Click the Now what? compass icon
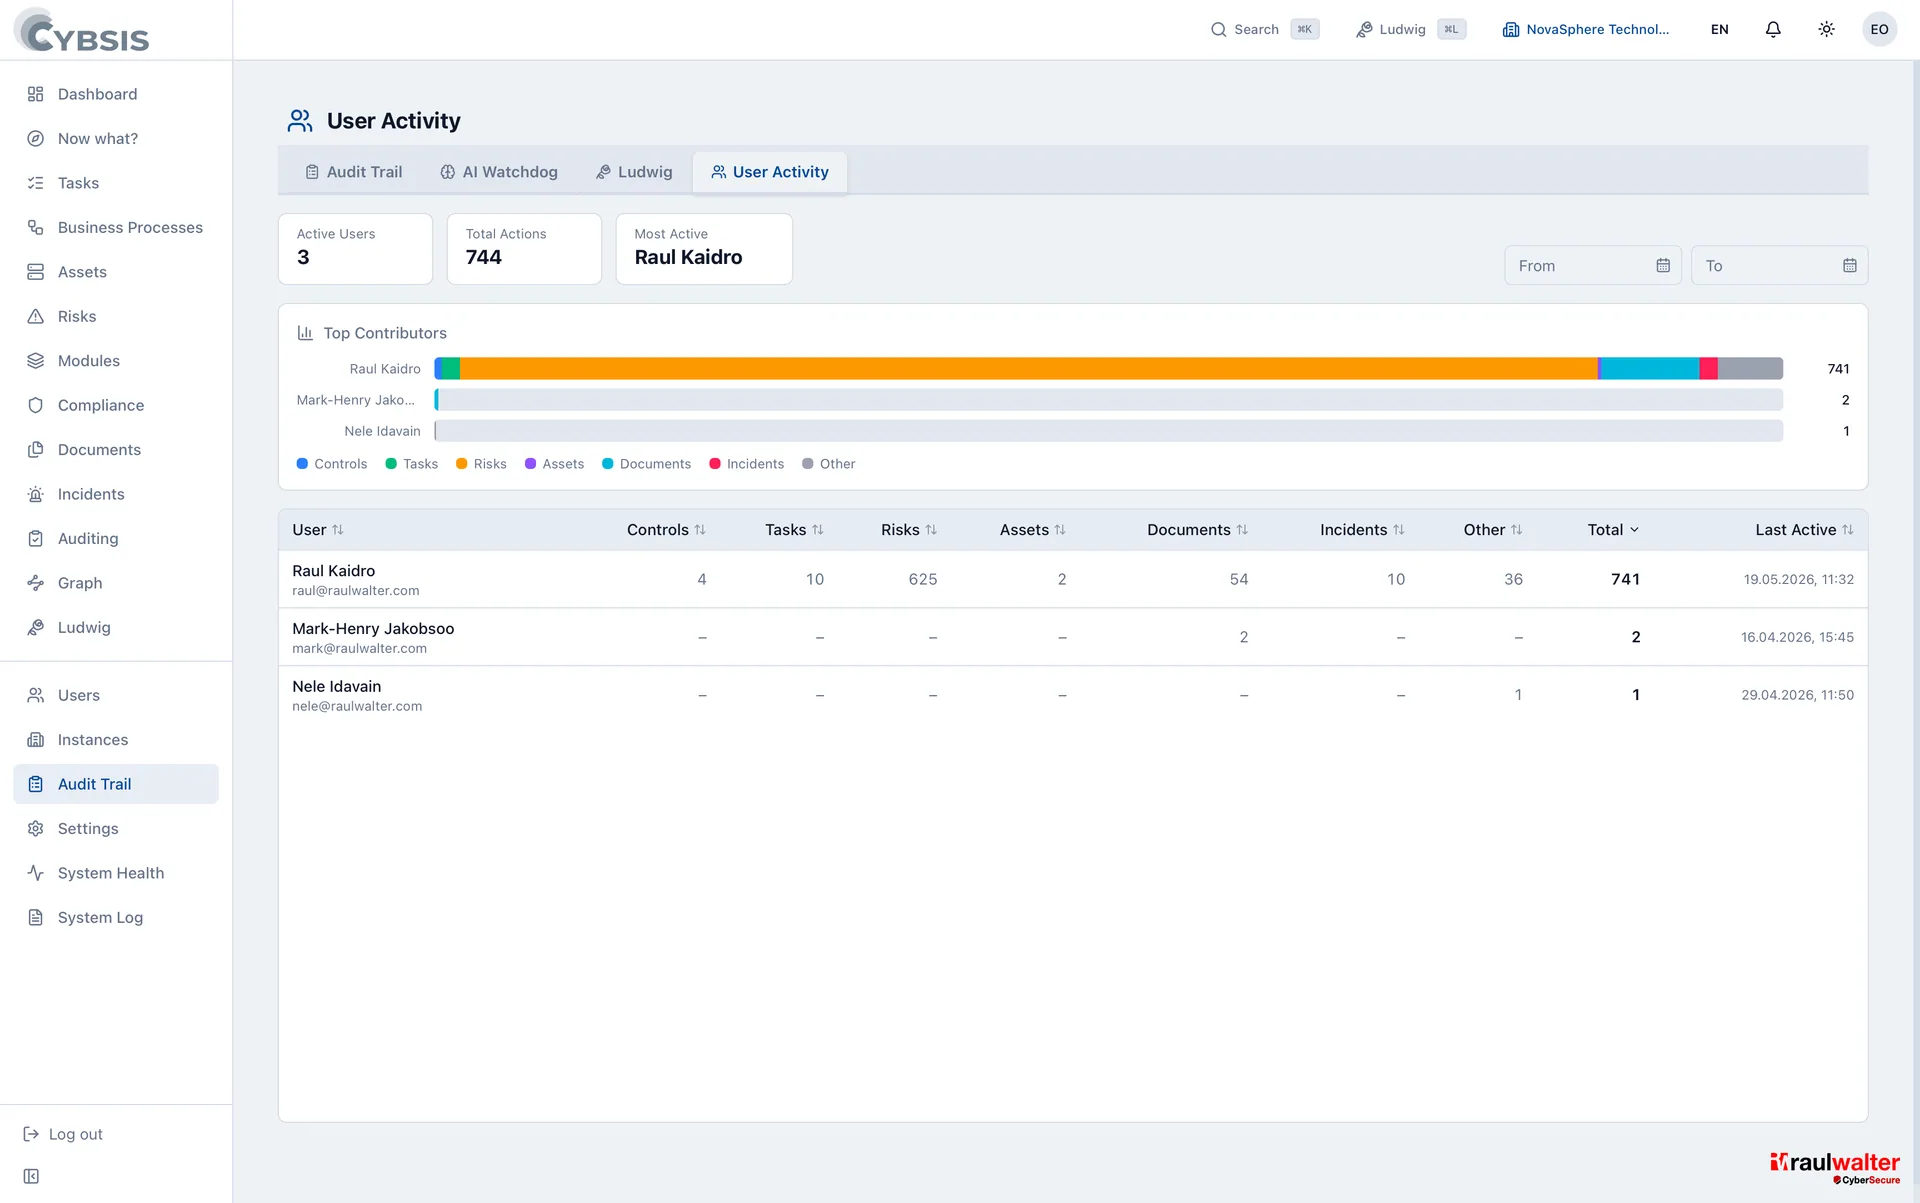 [36, 138]
